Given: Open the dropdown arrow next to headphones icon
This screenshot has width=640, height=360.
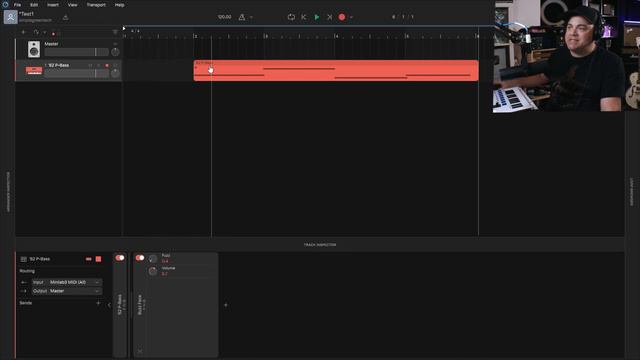Looking at the screenshot, I should [x=44, y=32].
